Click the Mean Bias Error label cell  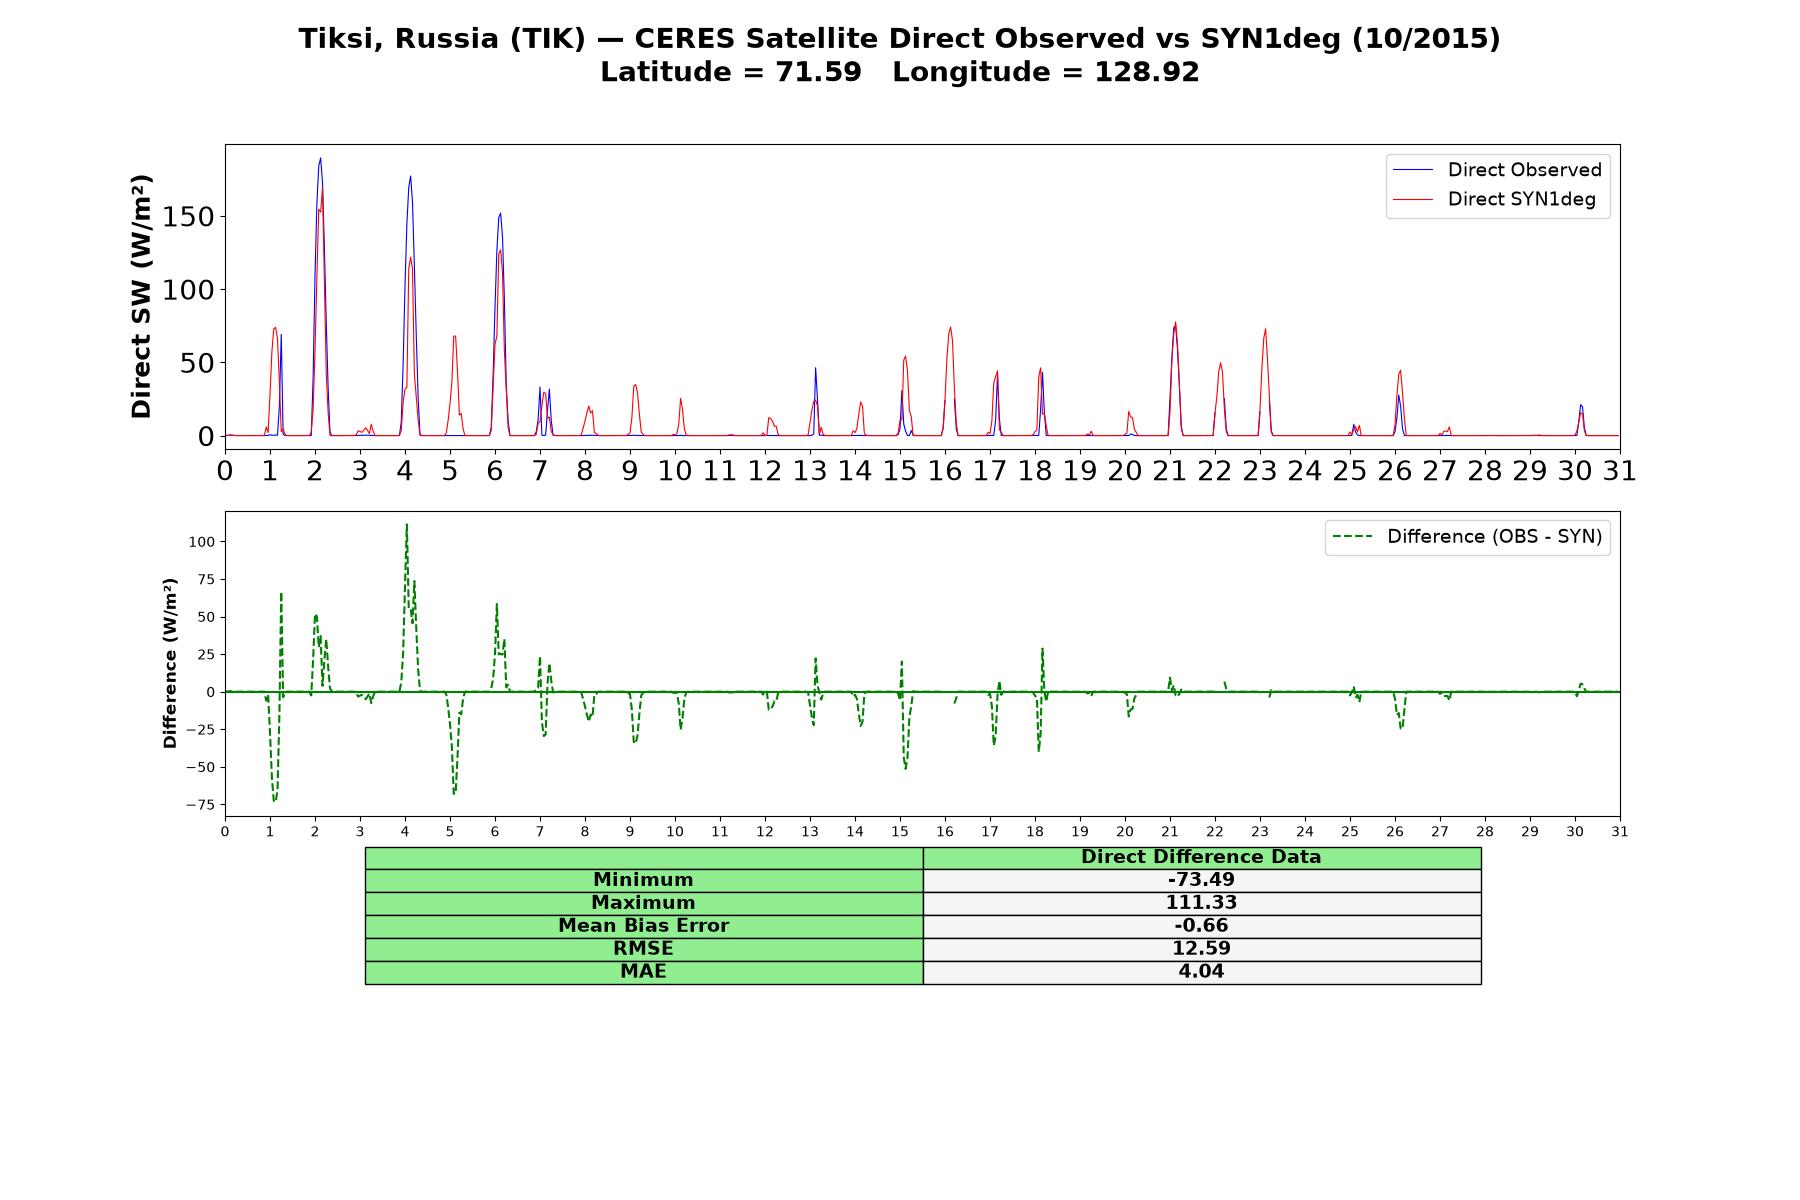[644, 926]
